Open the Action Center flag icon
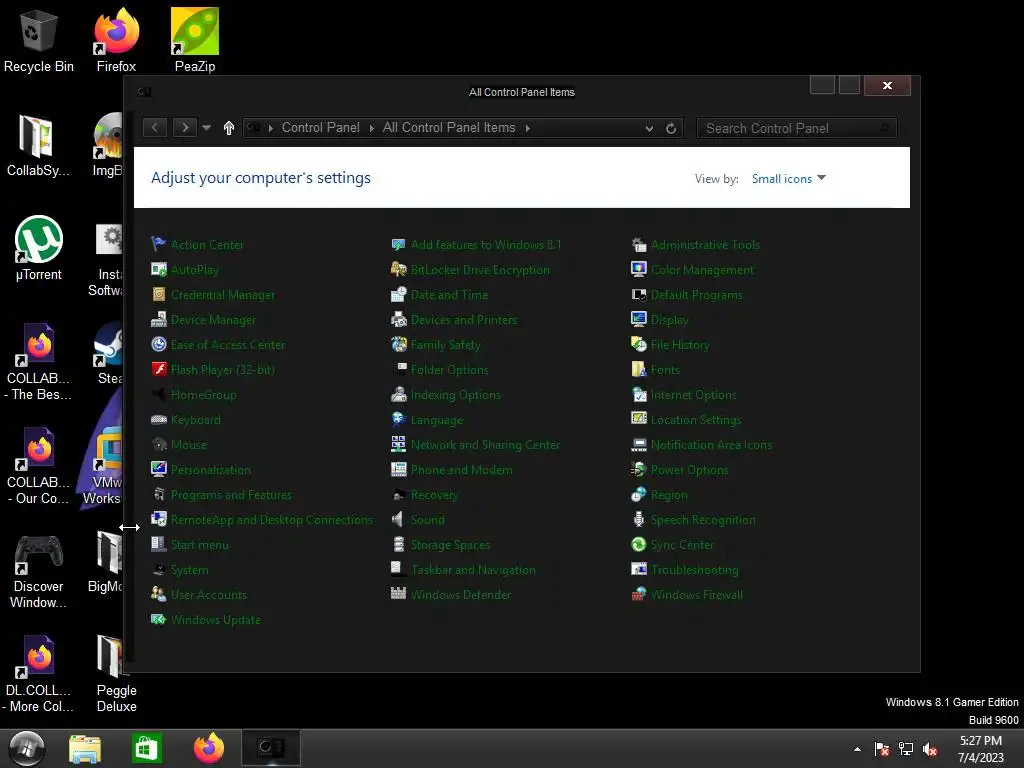The width and height of the screenshot is (1024, 768). click(159, 244)
